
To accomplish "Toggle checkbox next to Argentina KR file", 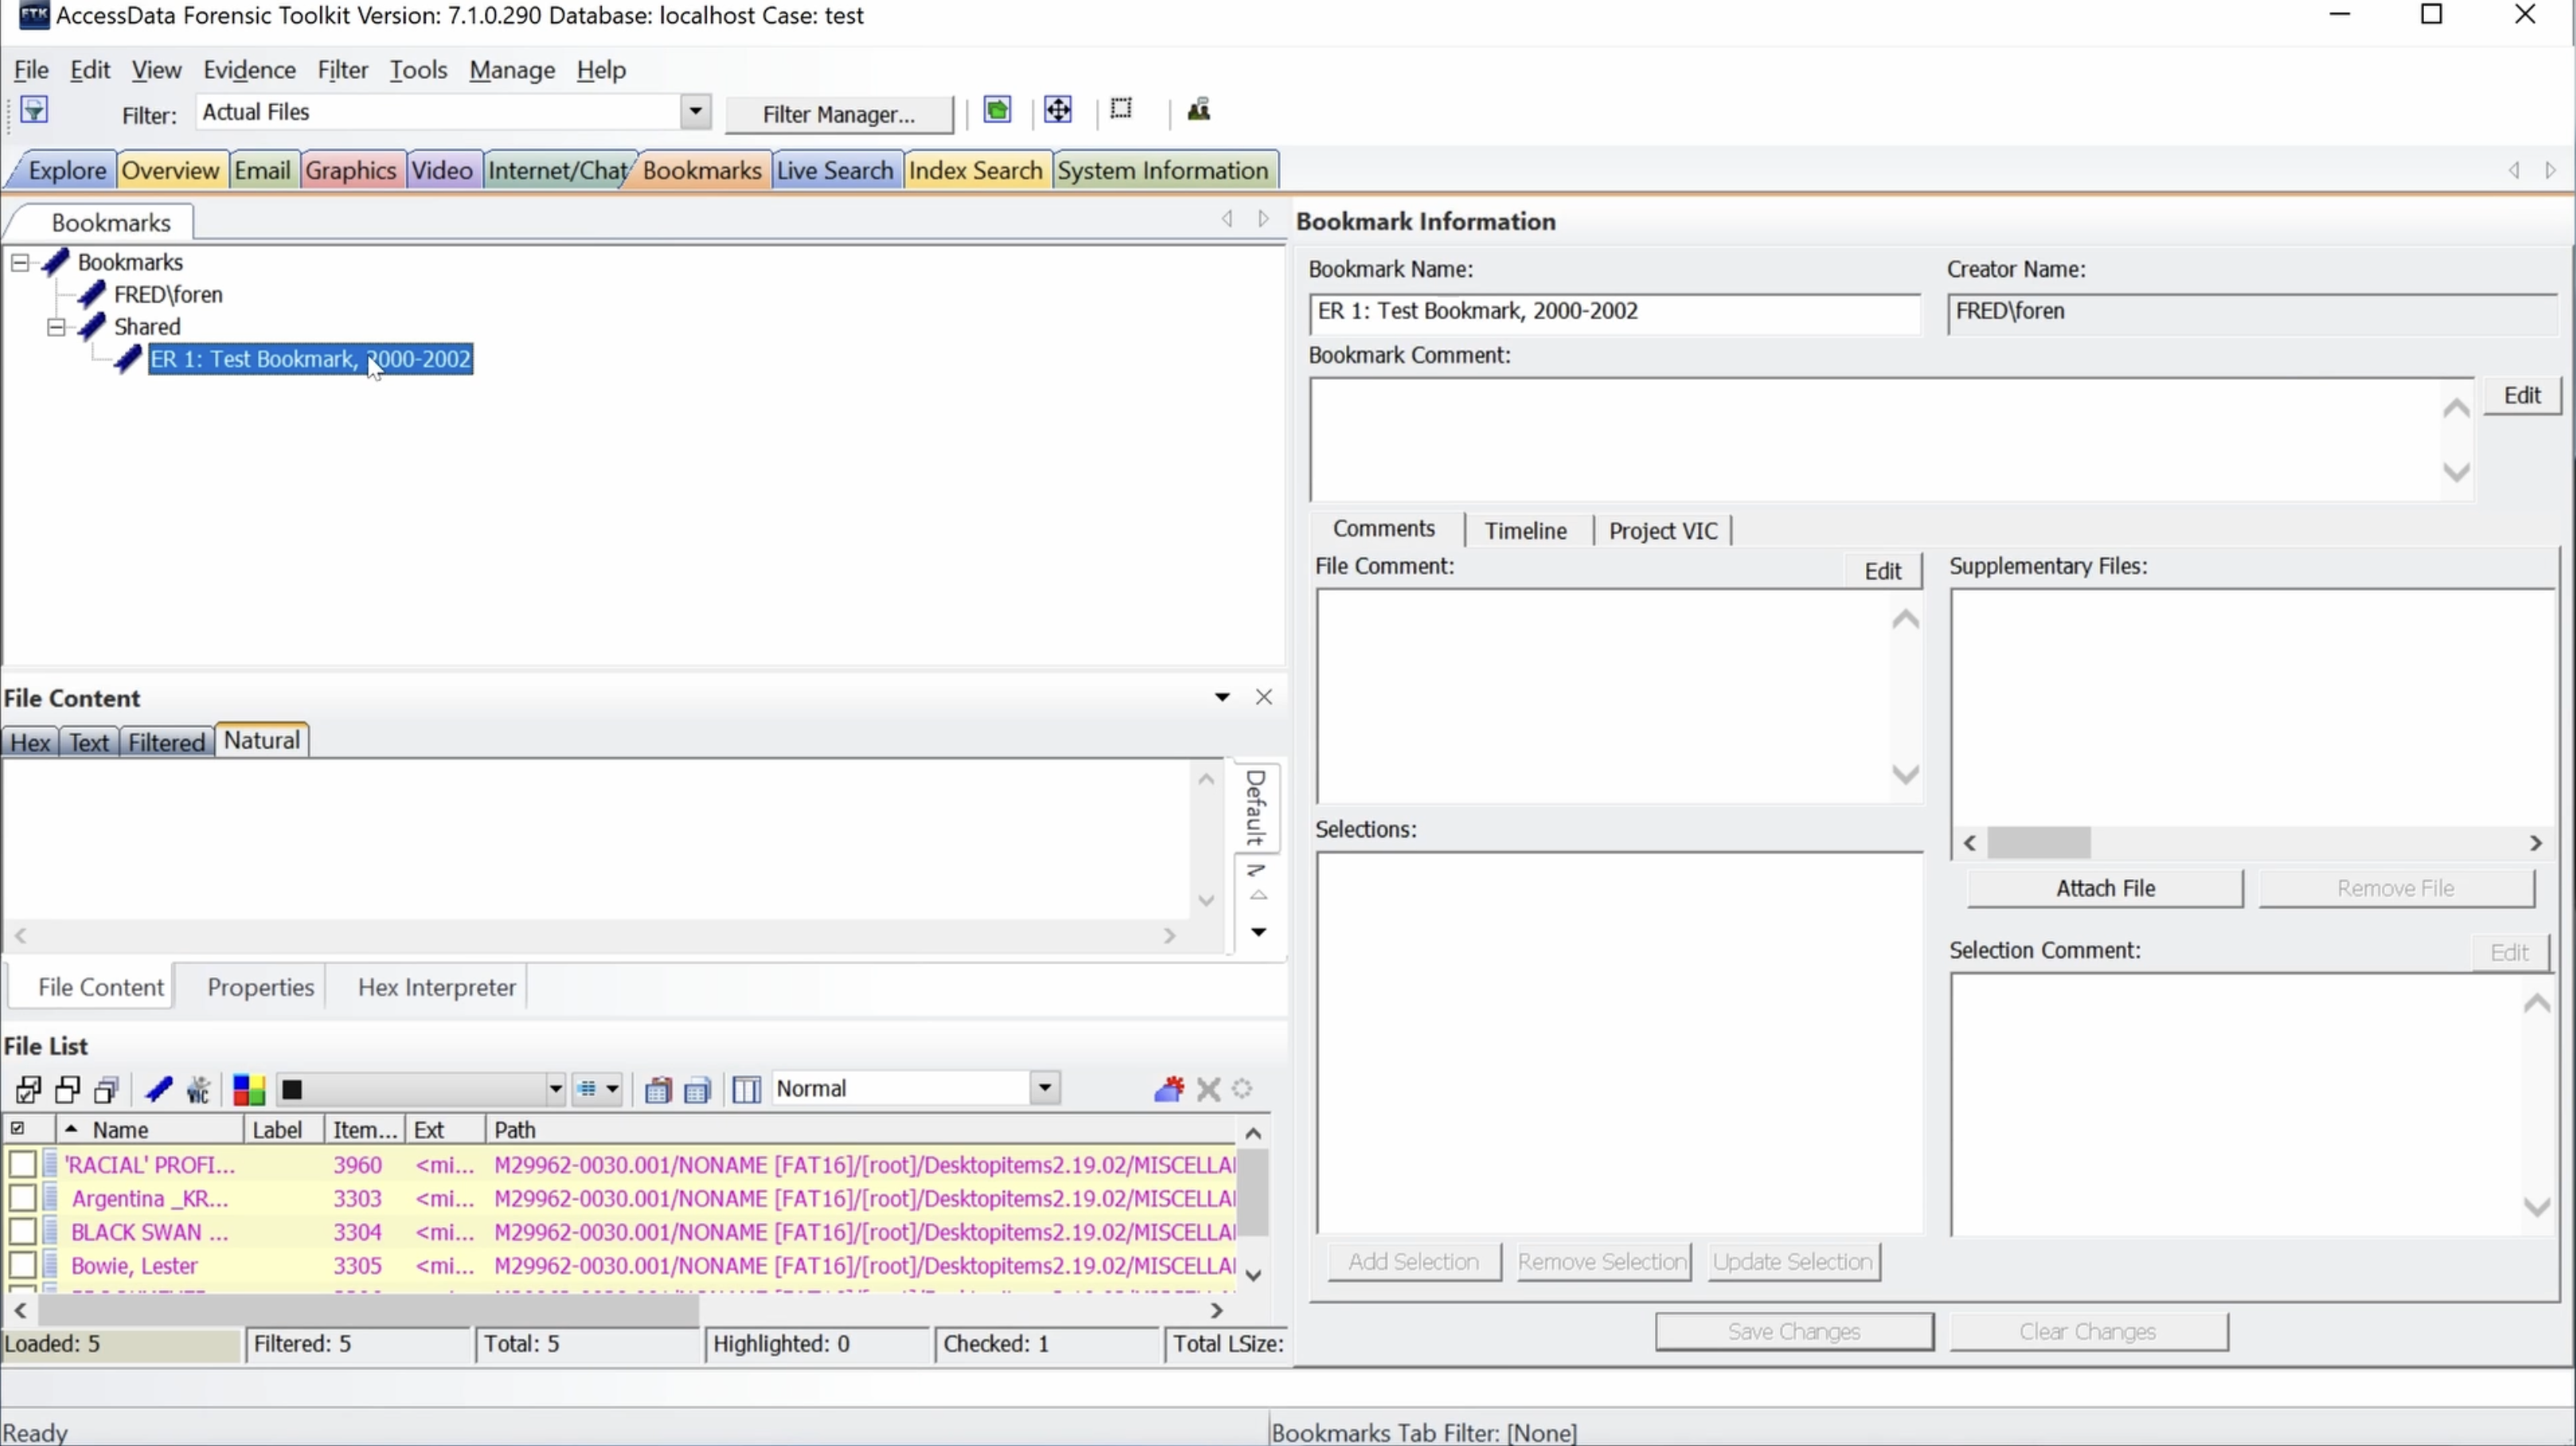I will tap(19, 1198).
